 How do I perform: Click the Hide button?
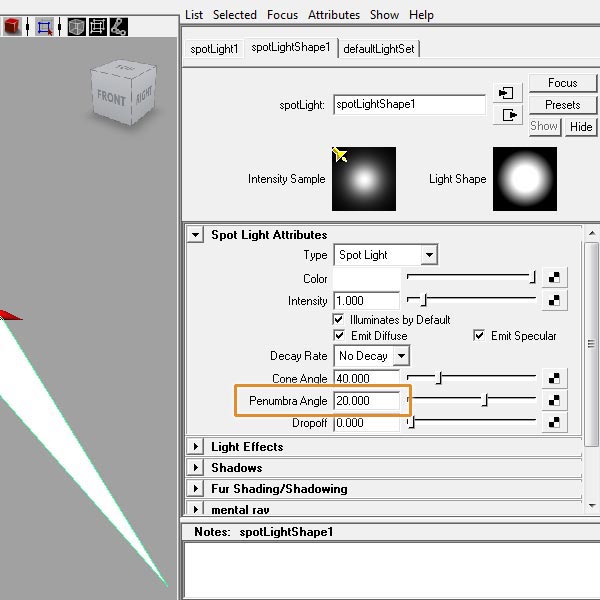(581, 126)
